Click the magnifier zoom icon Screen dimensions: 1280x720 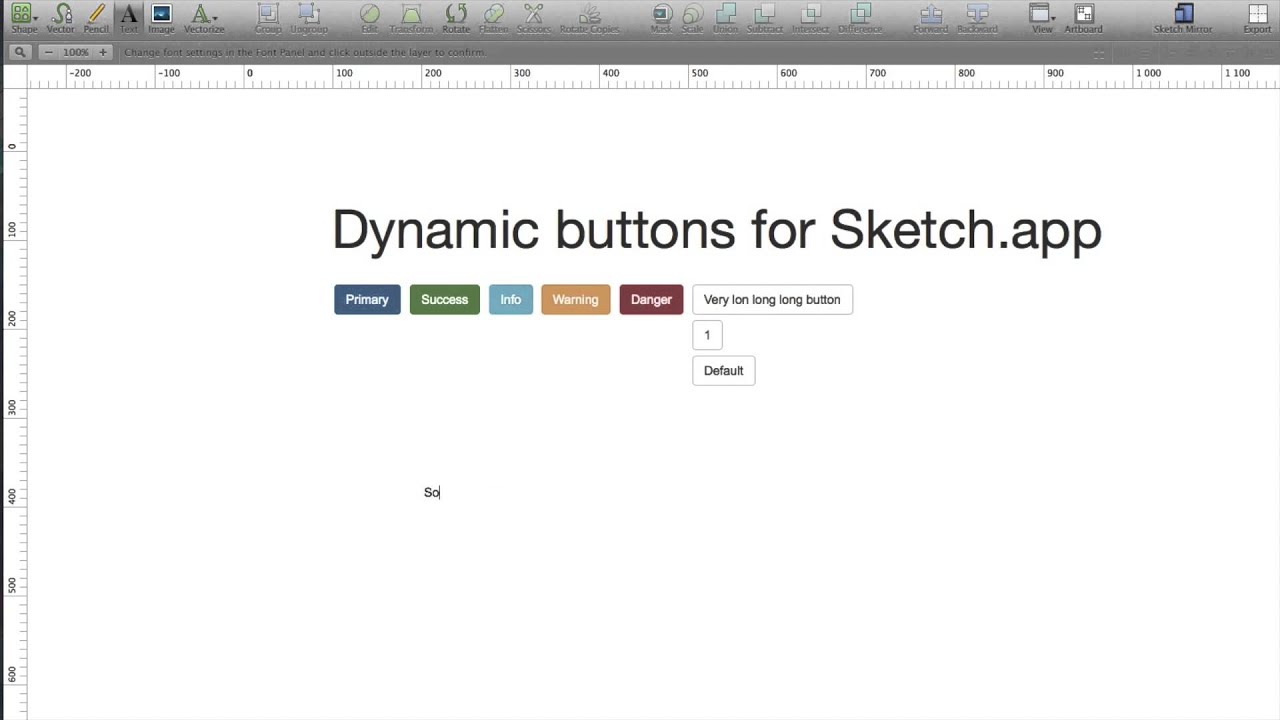[x=19, y=52]
